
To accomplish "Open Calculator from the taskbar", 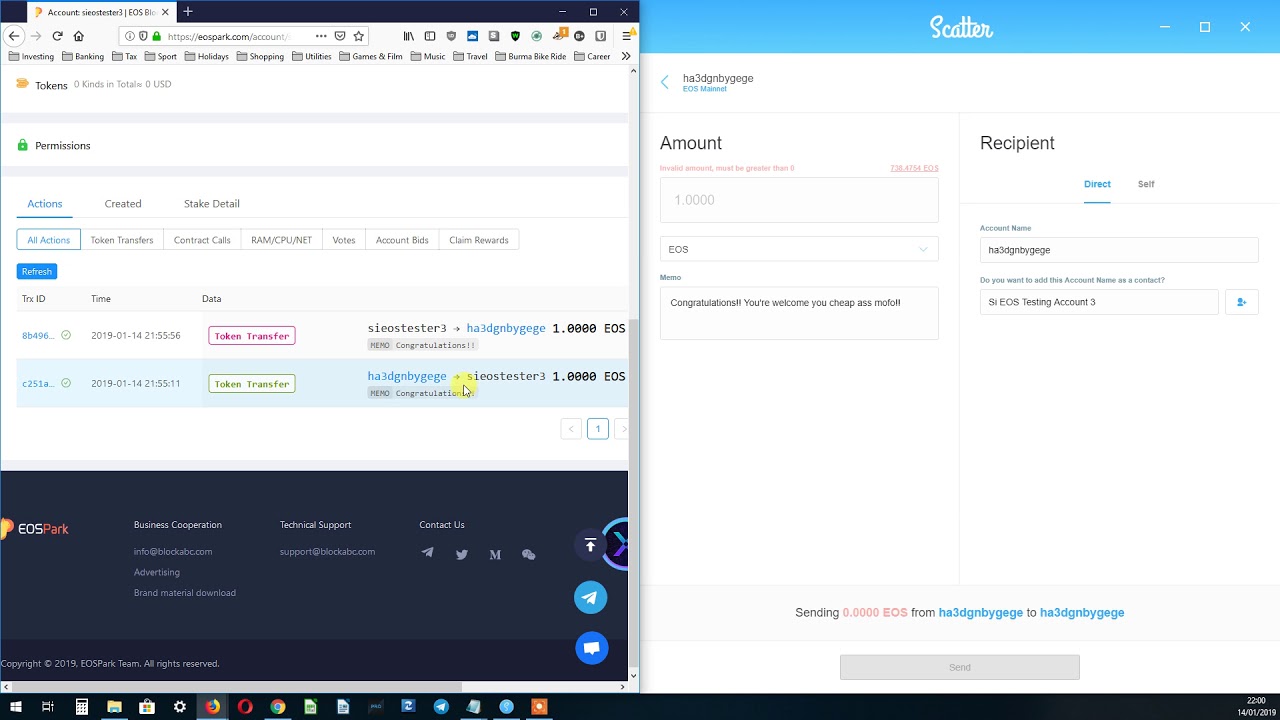I will 81,707.
